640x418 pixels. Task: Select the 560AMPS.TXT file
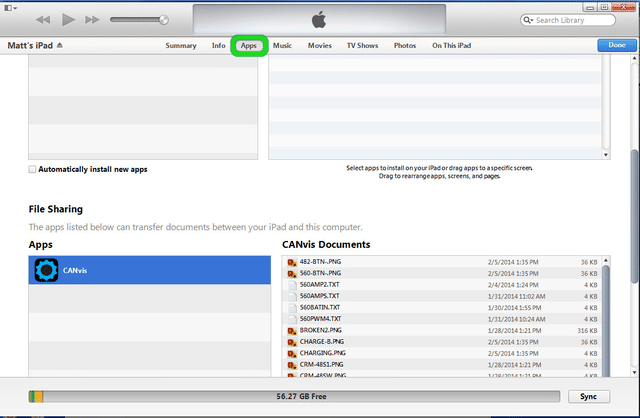443,296
